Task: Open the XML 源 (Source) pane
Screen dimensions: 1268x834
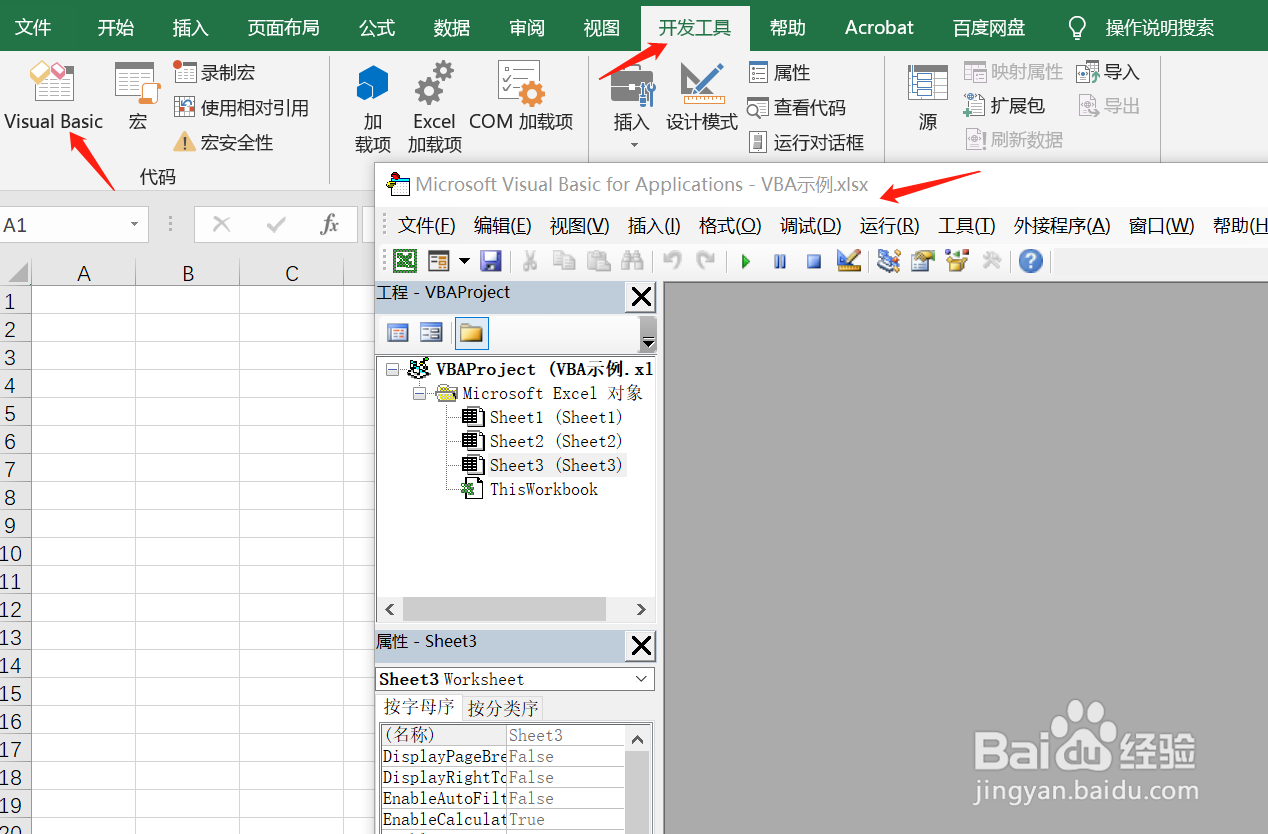Action: click(928, 97)
